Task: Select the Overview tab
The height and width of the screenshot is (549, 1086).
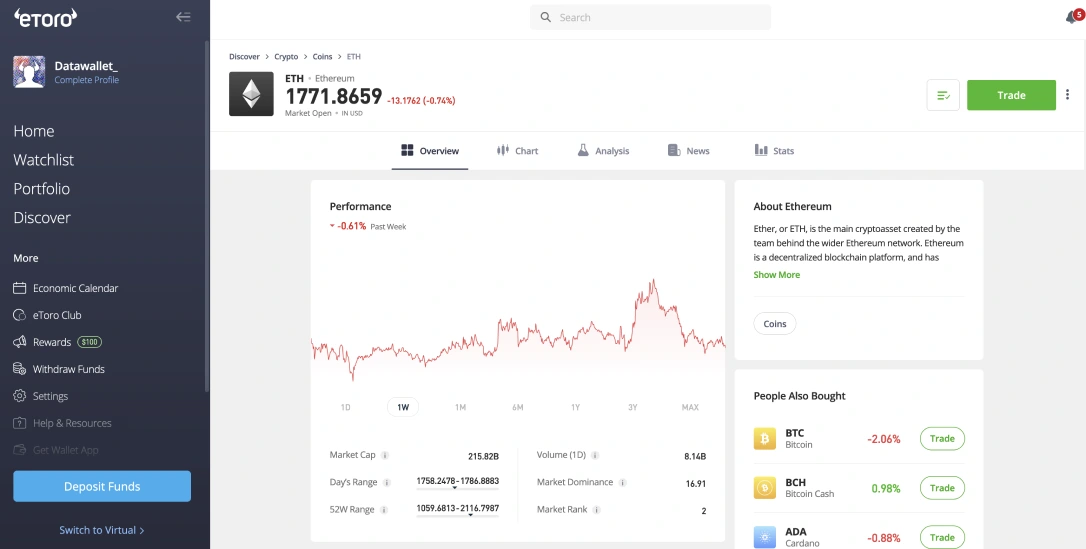Action: pyautogui.click(x=430, y=151)
